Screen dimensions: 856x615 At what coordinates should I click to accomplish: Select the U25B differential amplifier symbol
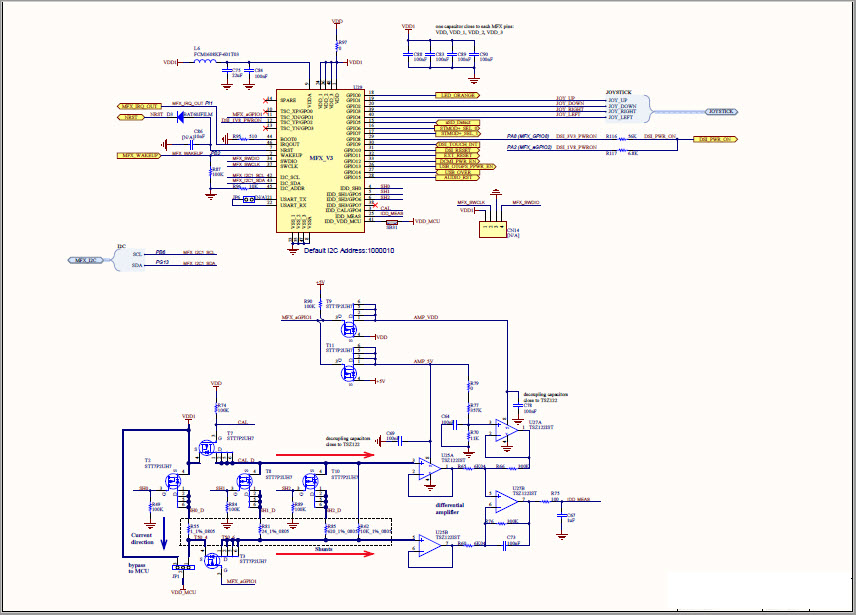[429, 544]
